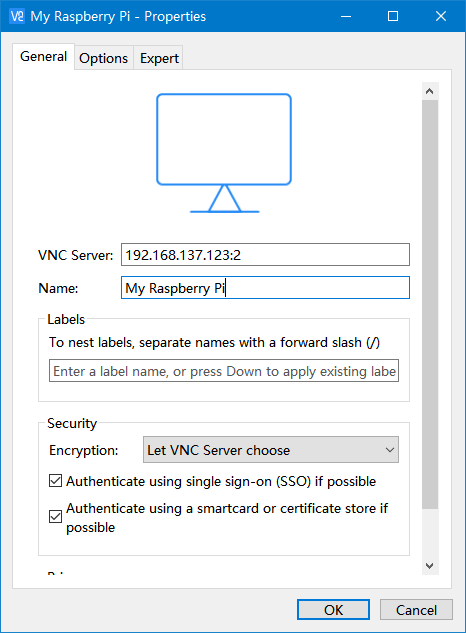Click the scrollbar up arrow
The image size is (466, 633).
pyautogui.click(x=430, y=91)
